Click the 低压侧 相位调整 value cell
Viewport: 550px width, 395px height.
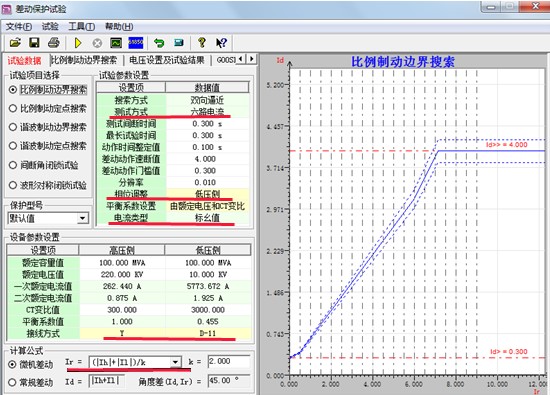207,194
